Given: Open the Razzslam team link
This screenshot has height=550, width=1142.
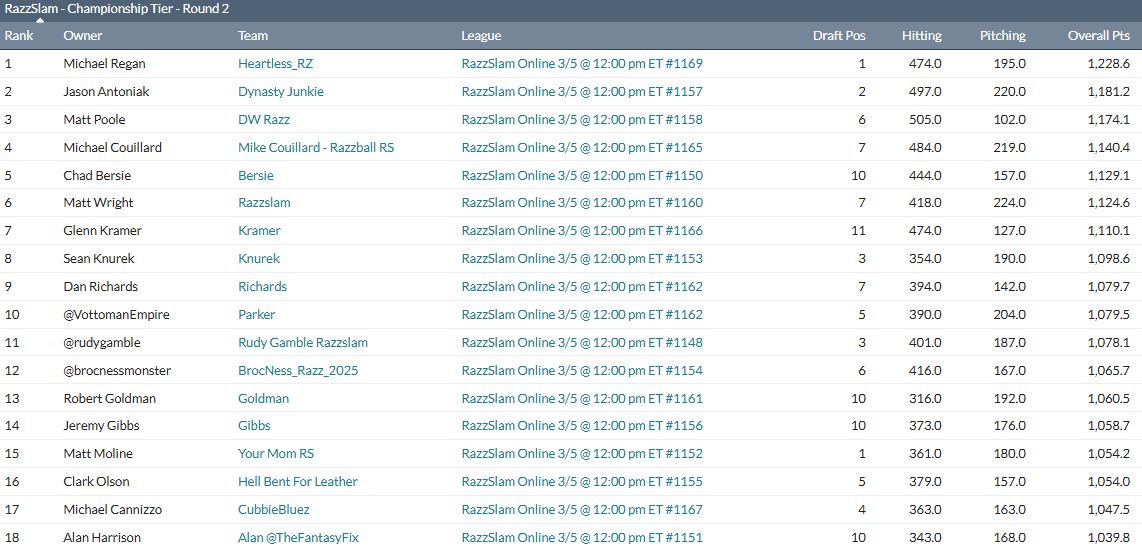Looking at the screenshot, I should point(264,203).
